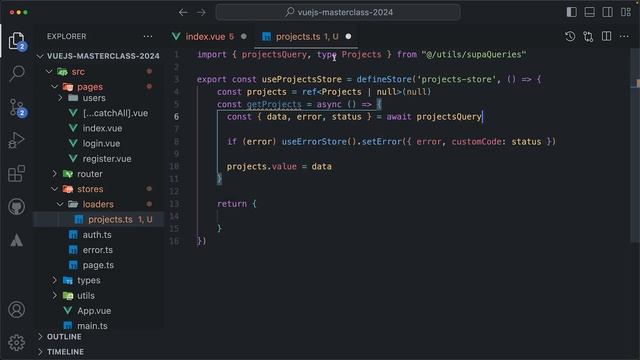Open login.vue file

pyautogui.click(x=101, y=143)
